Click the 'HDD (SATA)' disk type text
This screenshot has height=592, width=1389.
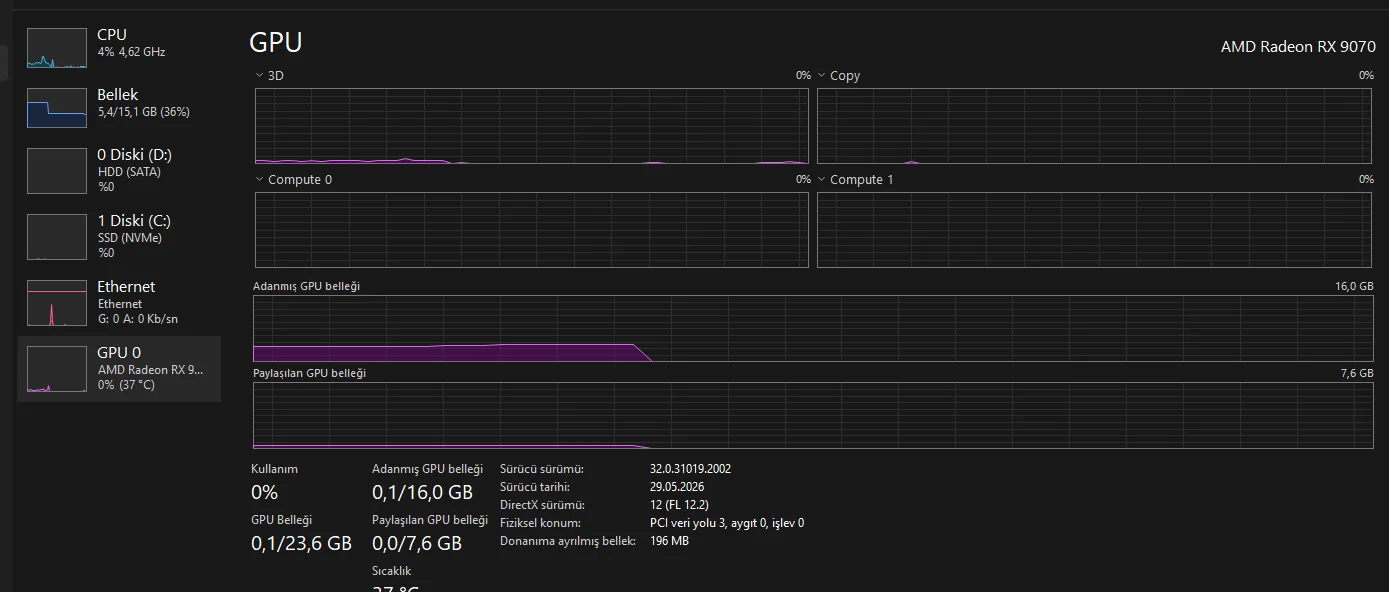click(129, 172)
